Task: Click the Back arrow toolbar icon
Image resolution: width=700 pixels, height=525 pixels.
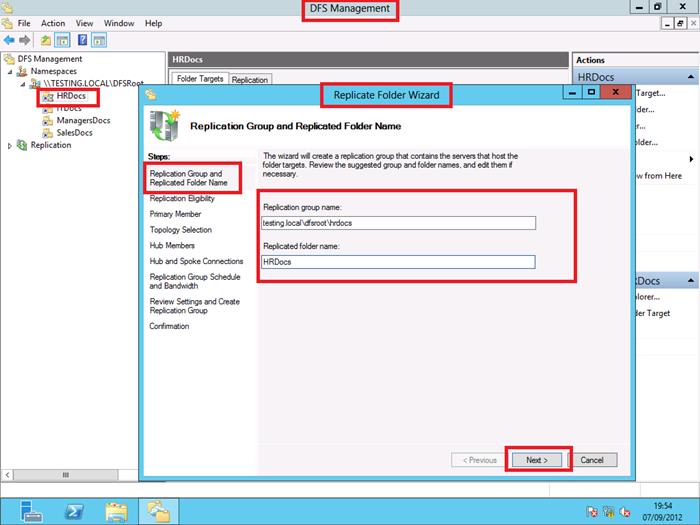Action: tap(8, 40)
